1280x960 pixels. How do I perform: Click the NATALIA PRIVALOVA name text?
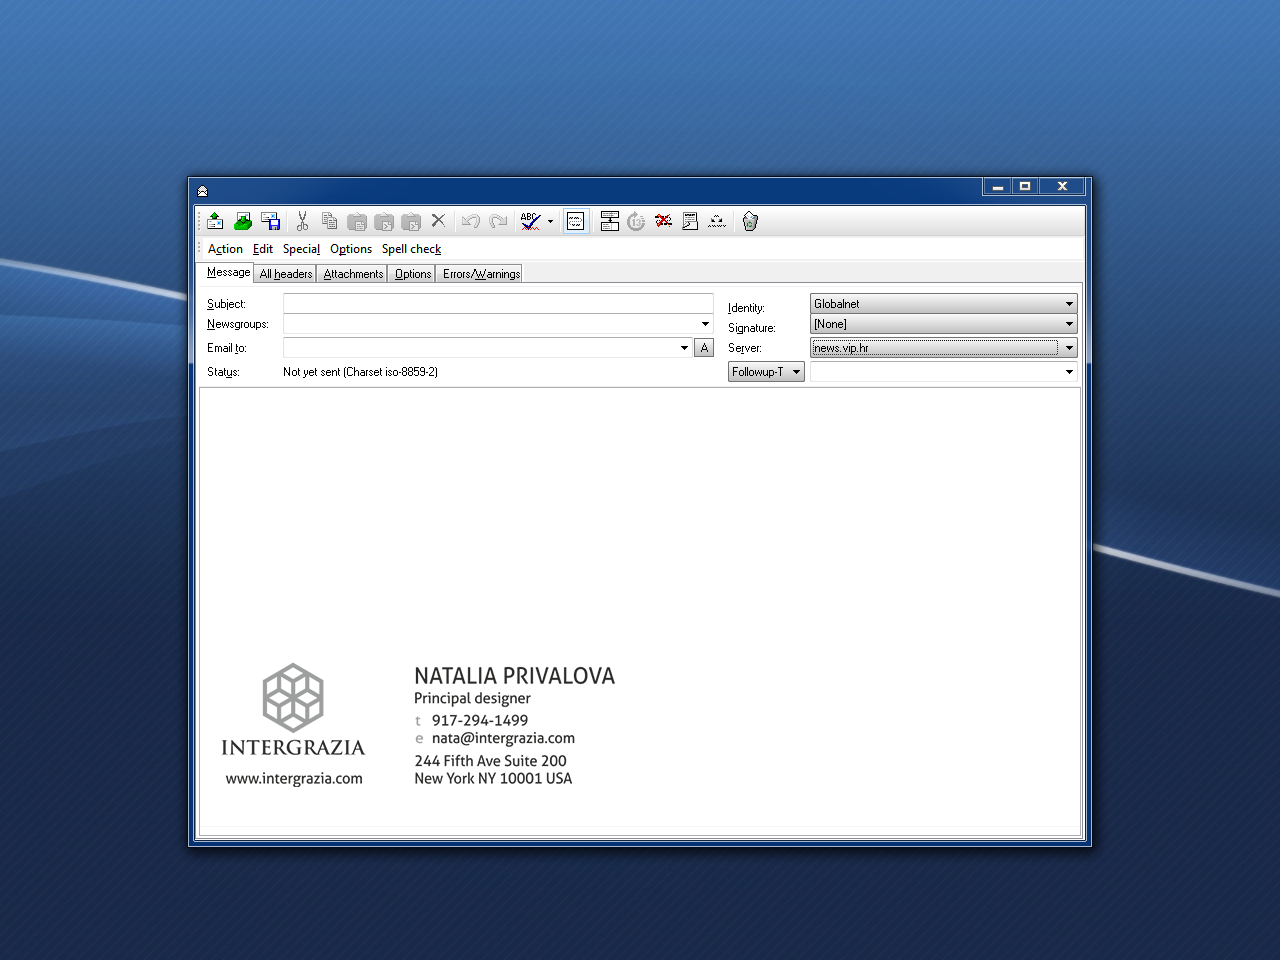(x=515, y=676)
